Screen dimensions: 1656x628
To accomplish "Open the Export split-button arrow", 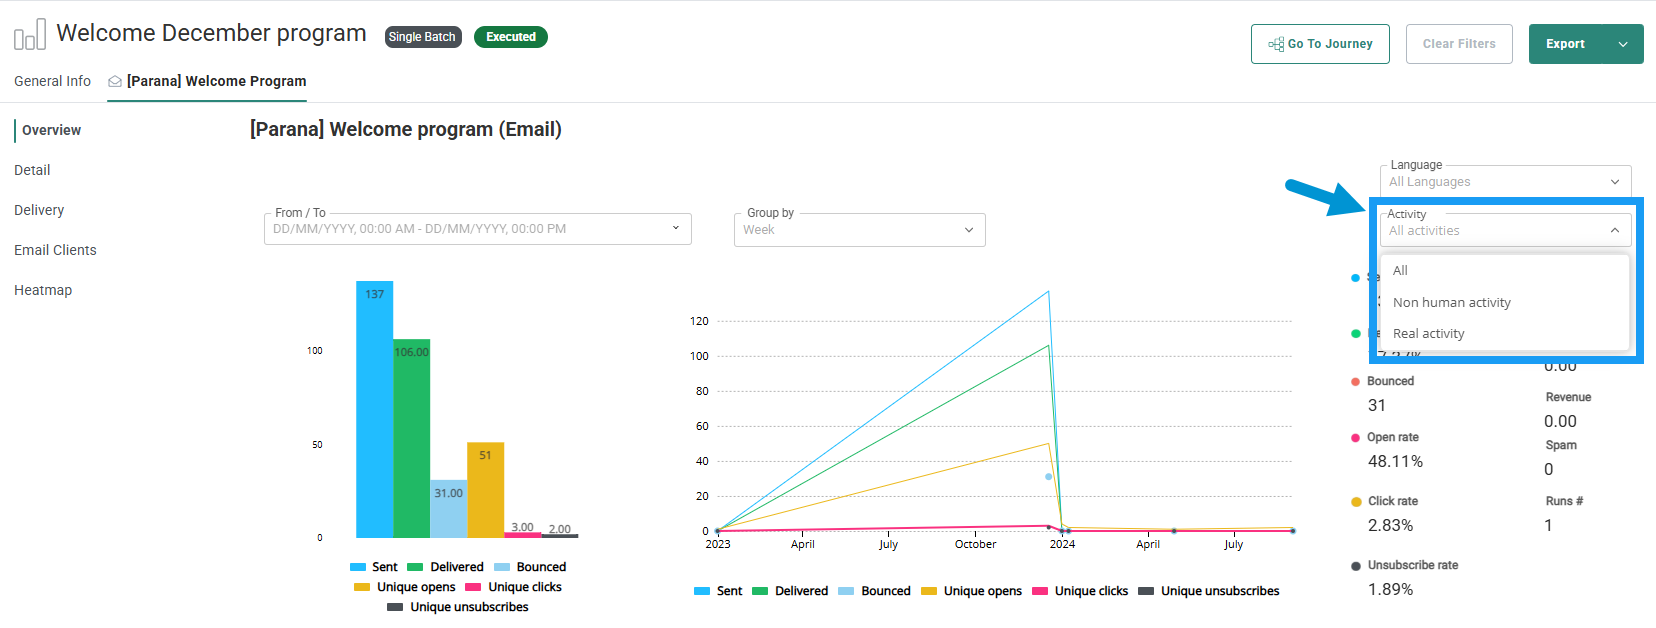I will (x=1623, y=44).
